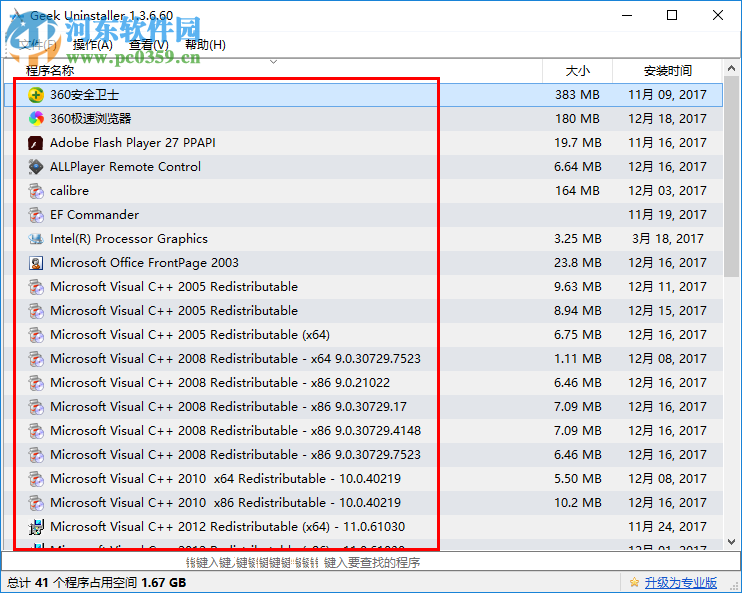Sort by 大小 column header
742x593 pixels.
tap(577, 71)
